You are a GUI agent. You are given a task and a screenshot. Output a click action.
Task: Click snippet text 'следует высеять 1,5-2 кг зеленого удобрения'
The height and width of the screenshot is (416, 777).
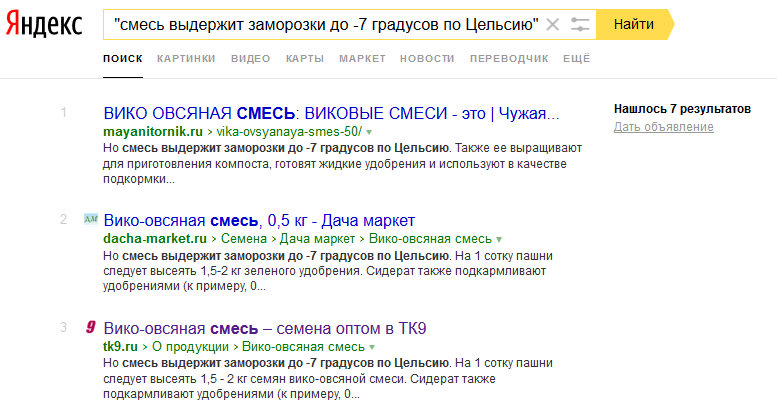click(231, 271)
